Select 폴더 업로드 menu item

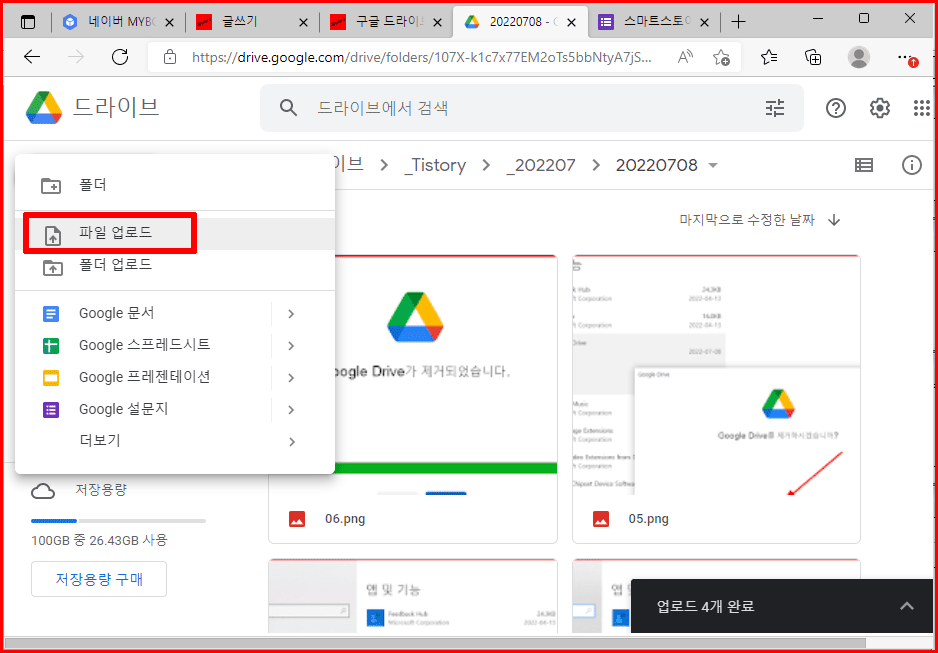point(175,266)
